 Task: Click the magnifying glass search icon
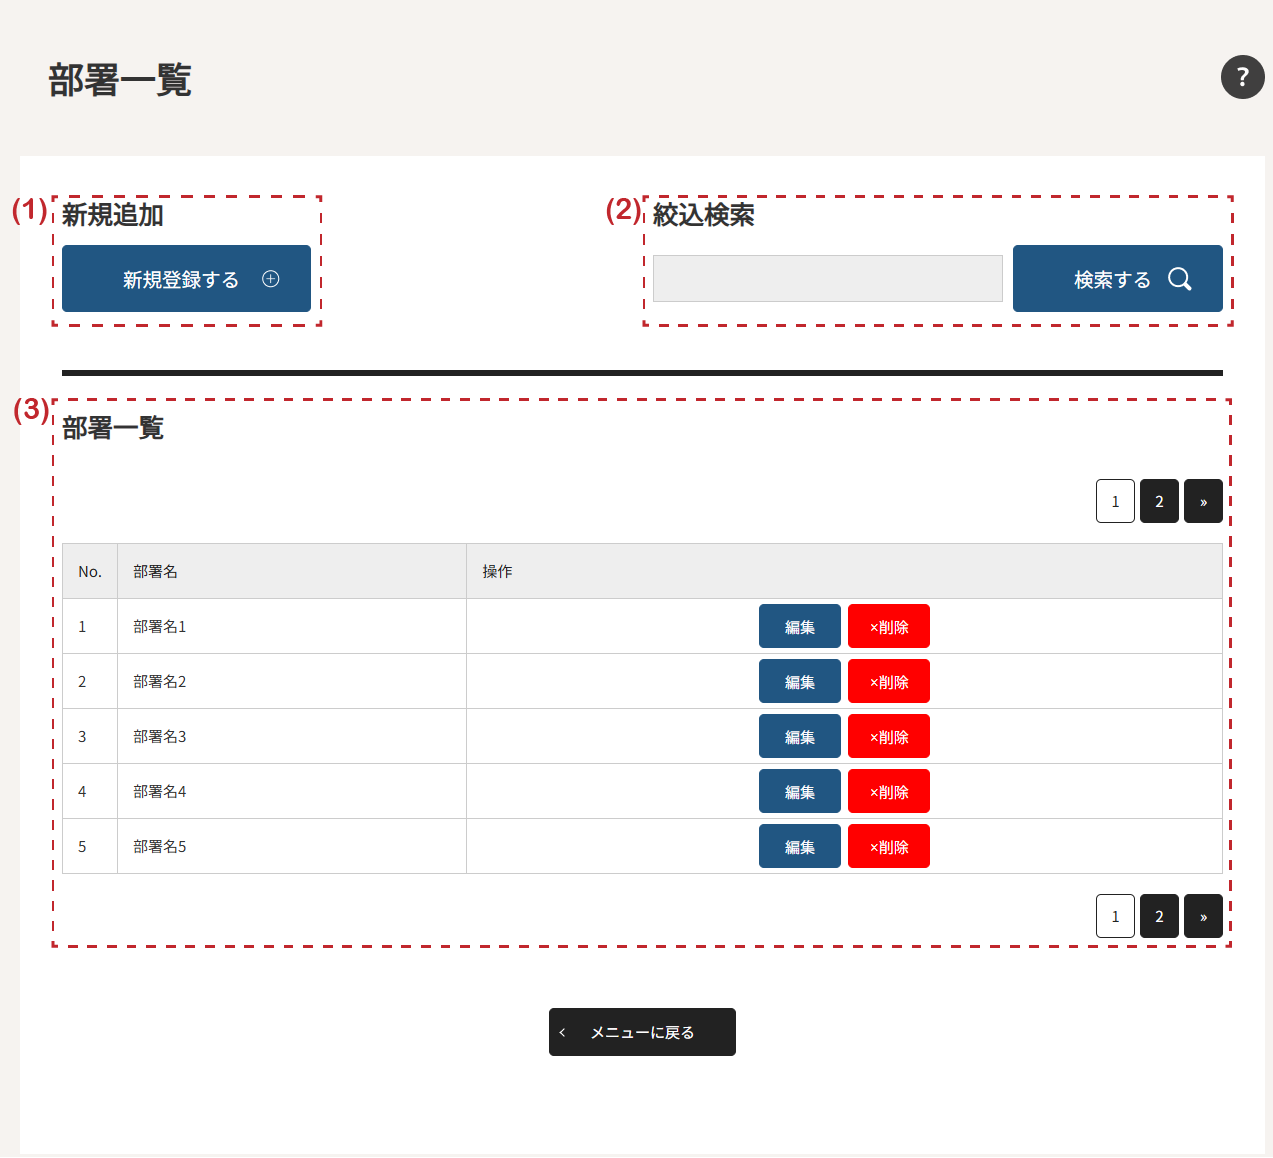pyautogui.click(x=1179, y=279)
